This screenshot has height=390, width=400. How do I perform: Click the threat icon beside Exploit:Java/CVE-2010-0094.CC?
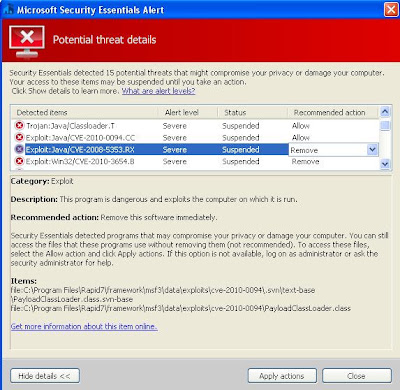[x=20, y=137]
